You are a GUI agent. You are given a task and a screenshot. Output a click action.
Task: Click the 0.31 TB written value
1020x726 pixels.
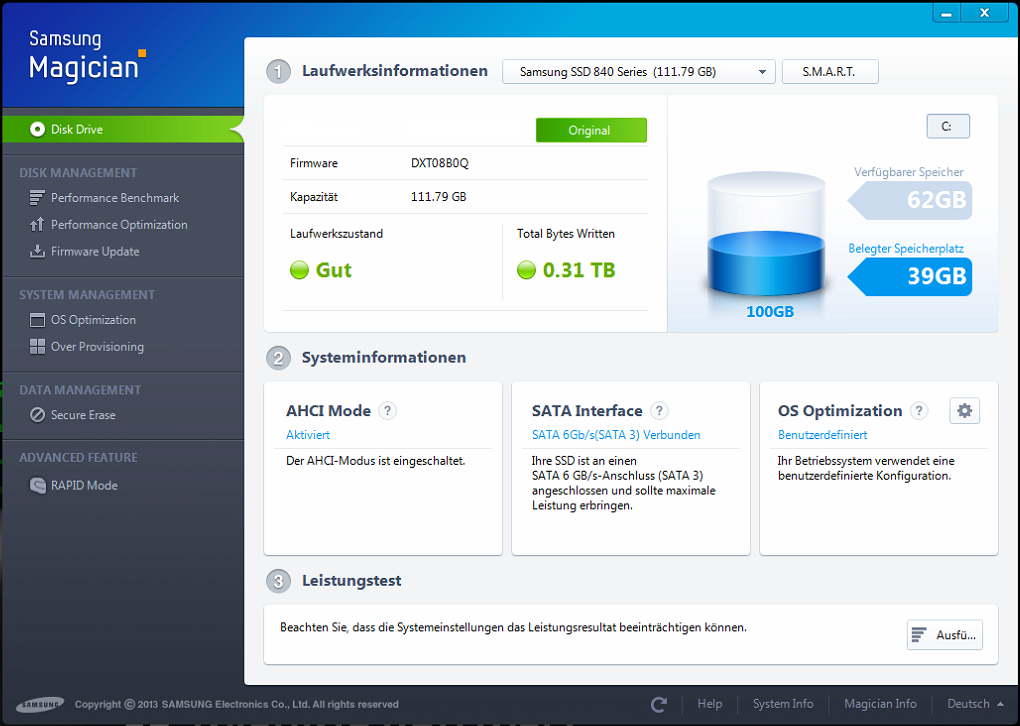pyautogui.click(x=579, y=270)
